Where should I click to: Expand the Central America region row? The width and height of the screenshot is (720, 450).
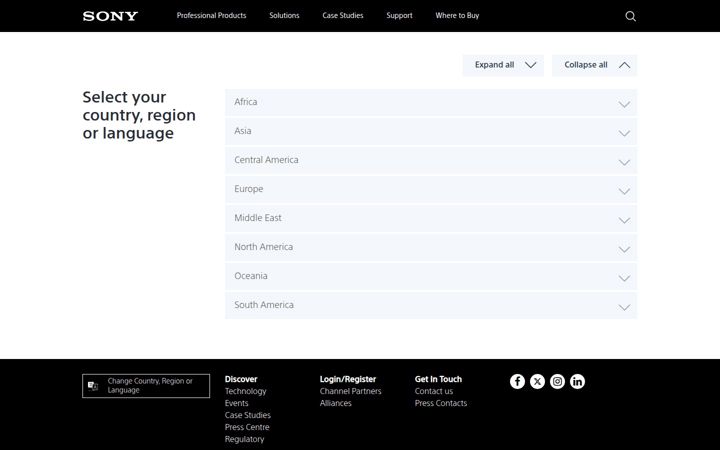(431, 160)
